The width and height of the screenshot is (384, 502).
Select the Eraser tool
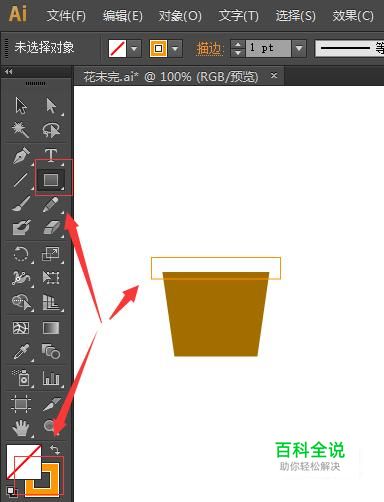click(x=51, y=227)
